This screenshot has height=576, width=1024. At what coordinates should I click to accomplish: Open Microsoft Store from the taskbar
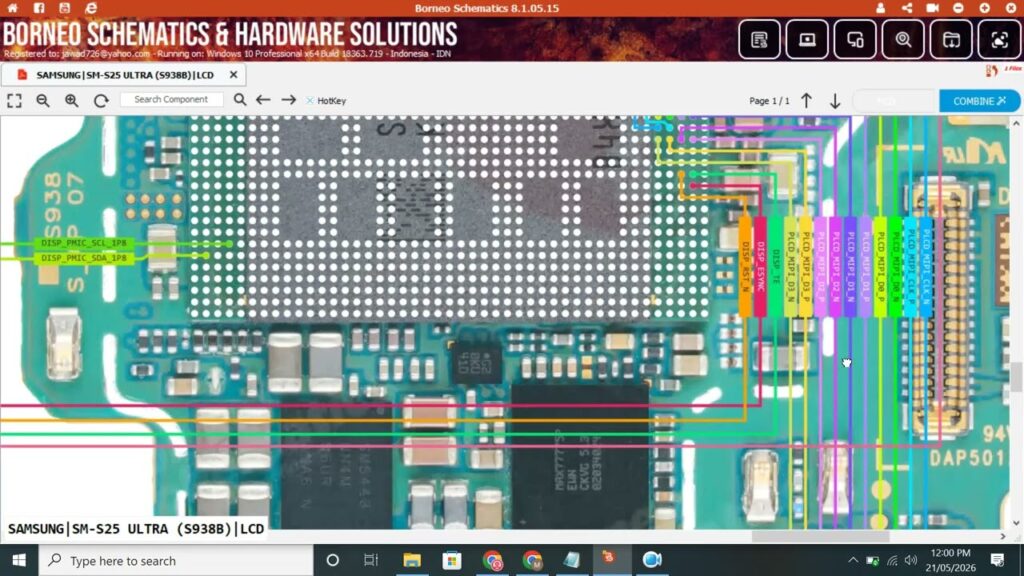pyautogui.click(x=452, y=560)
